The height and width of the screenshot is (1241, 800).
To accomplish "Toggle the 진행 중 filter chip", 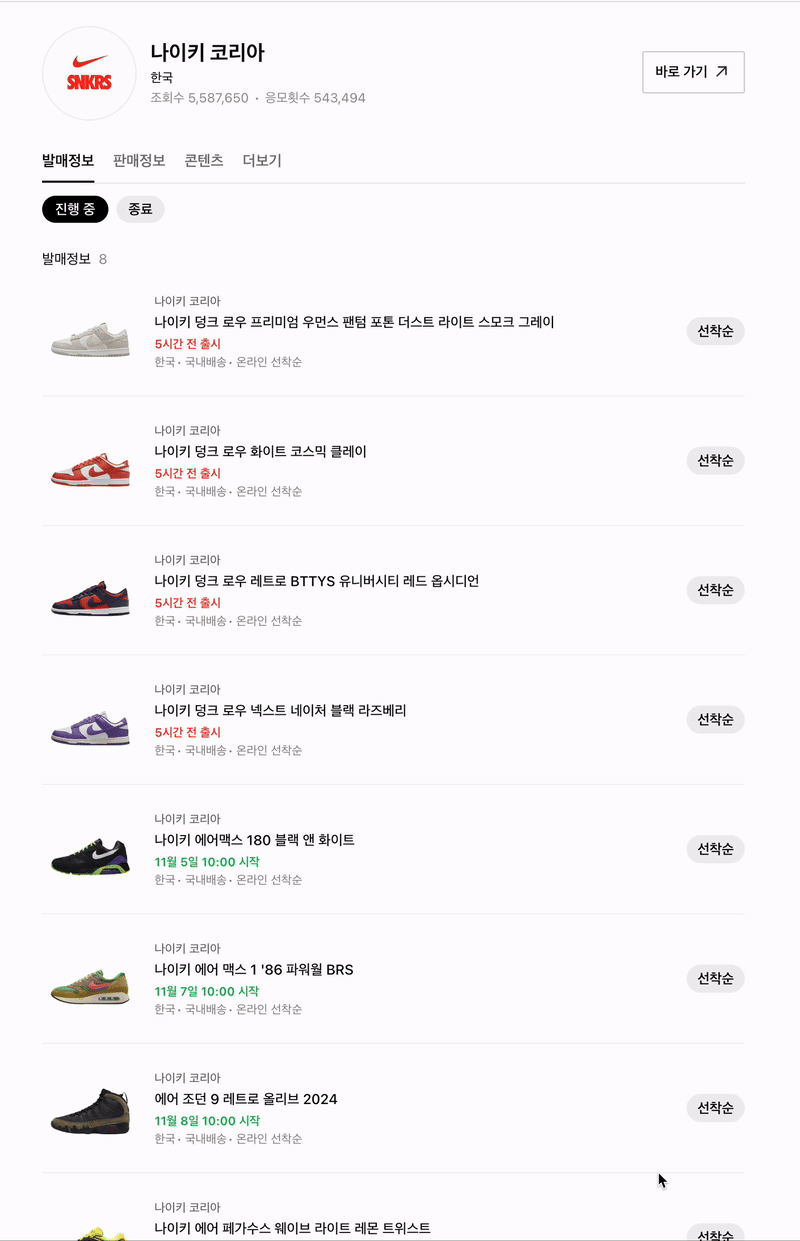I will [x=75, y=209].
